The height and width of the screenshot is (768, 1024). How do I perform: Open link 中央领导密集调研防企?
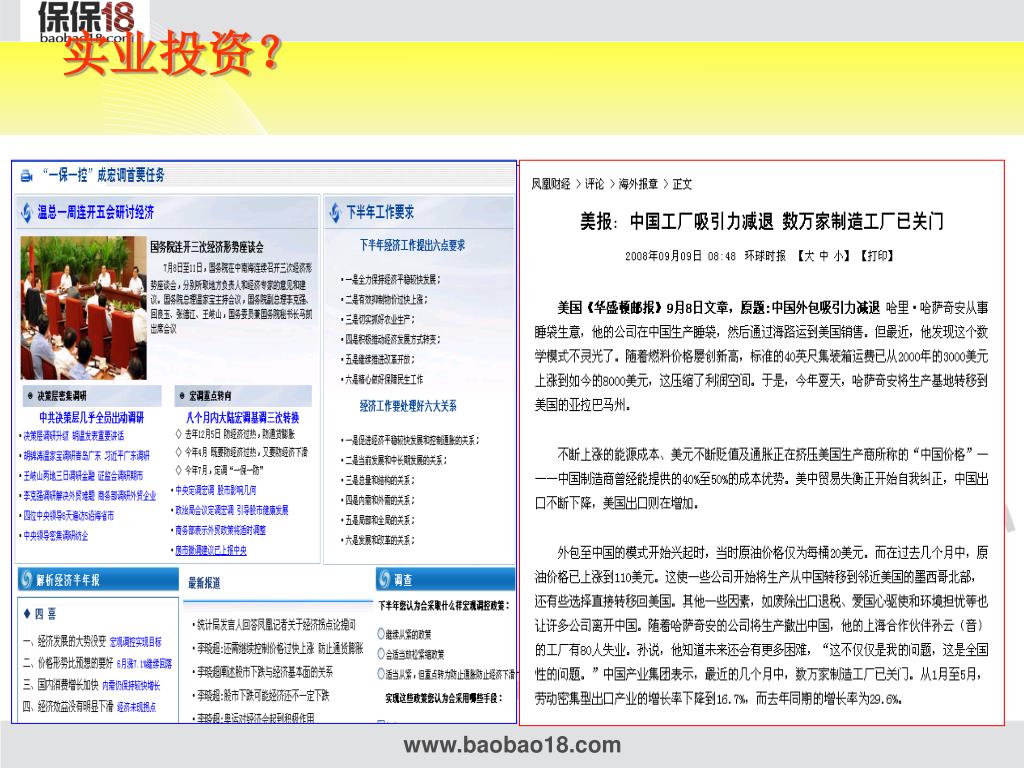click(56, 536)
